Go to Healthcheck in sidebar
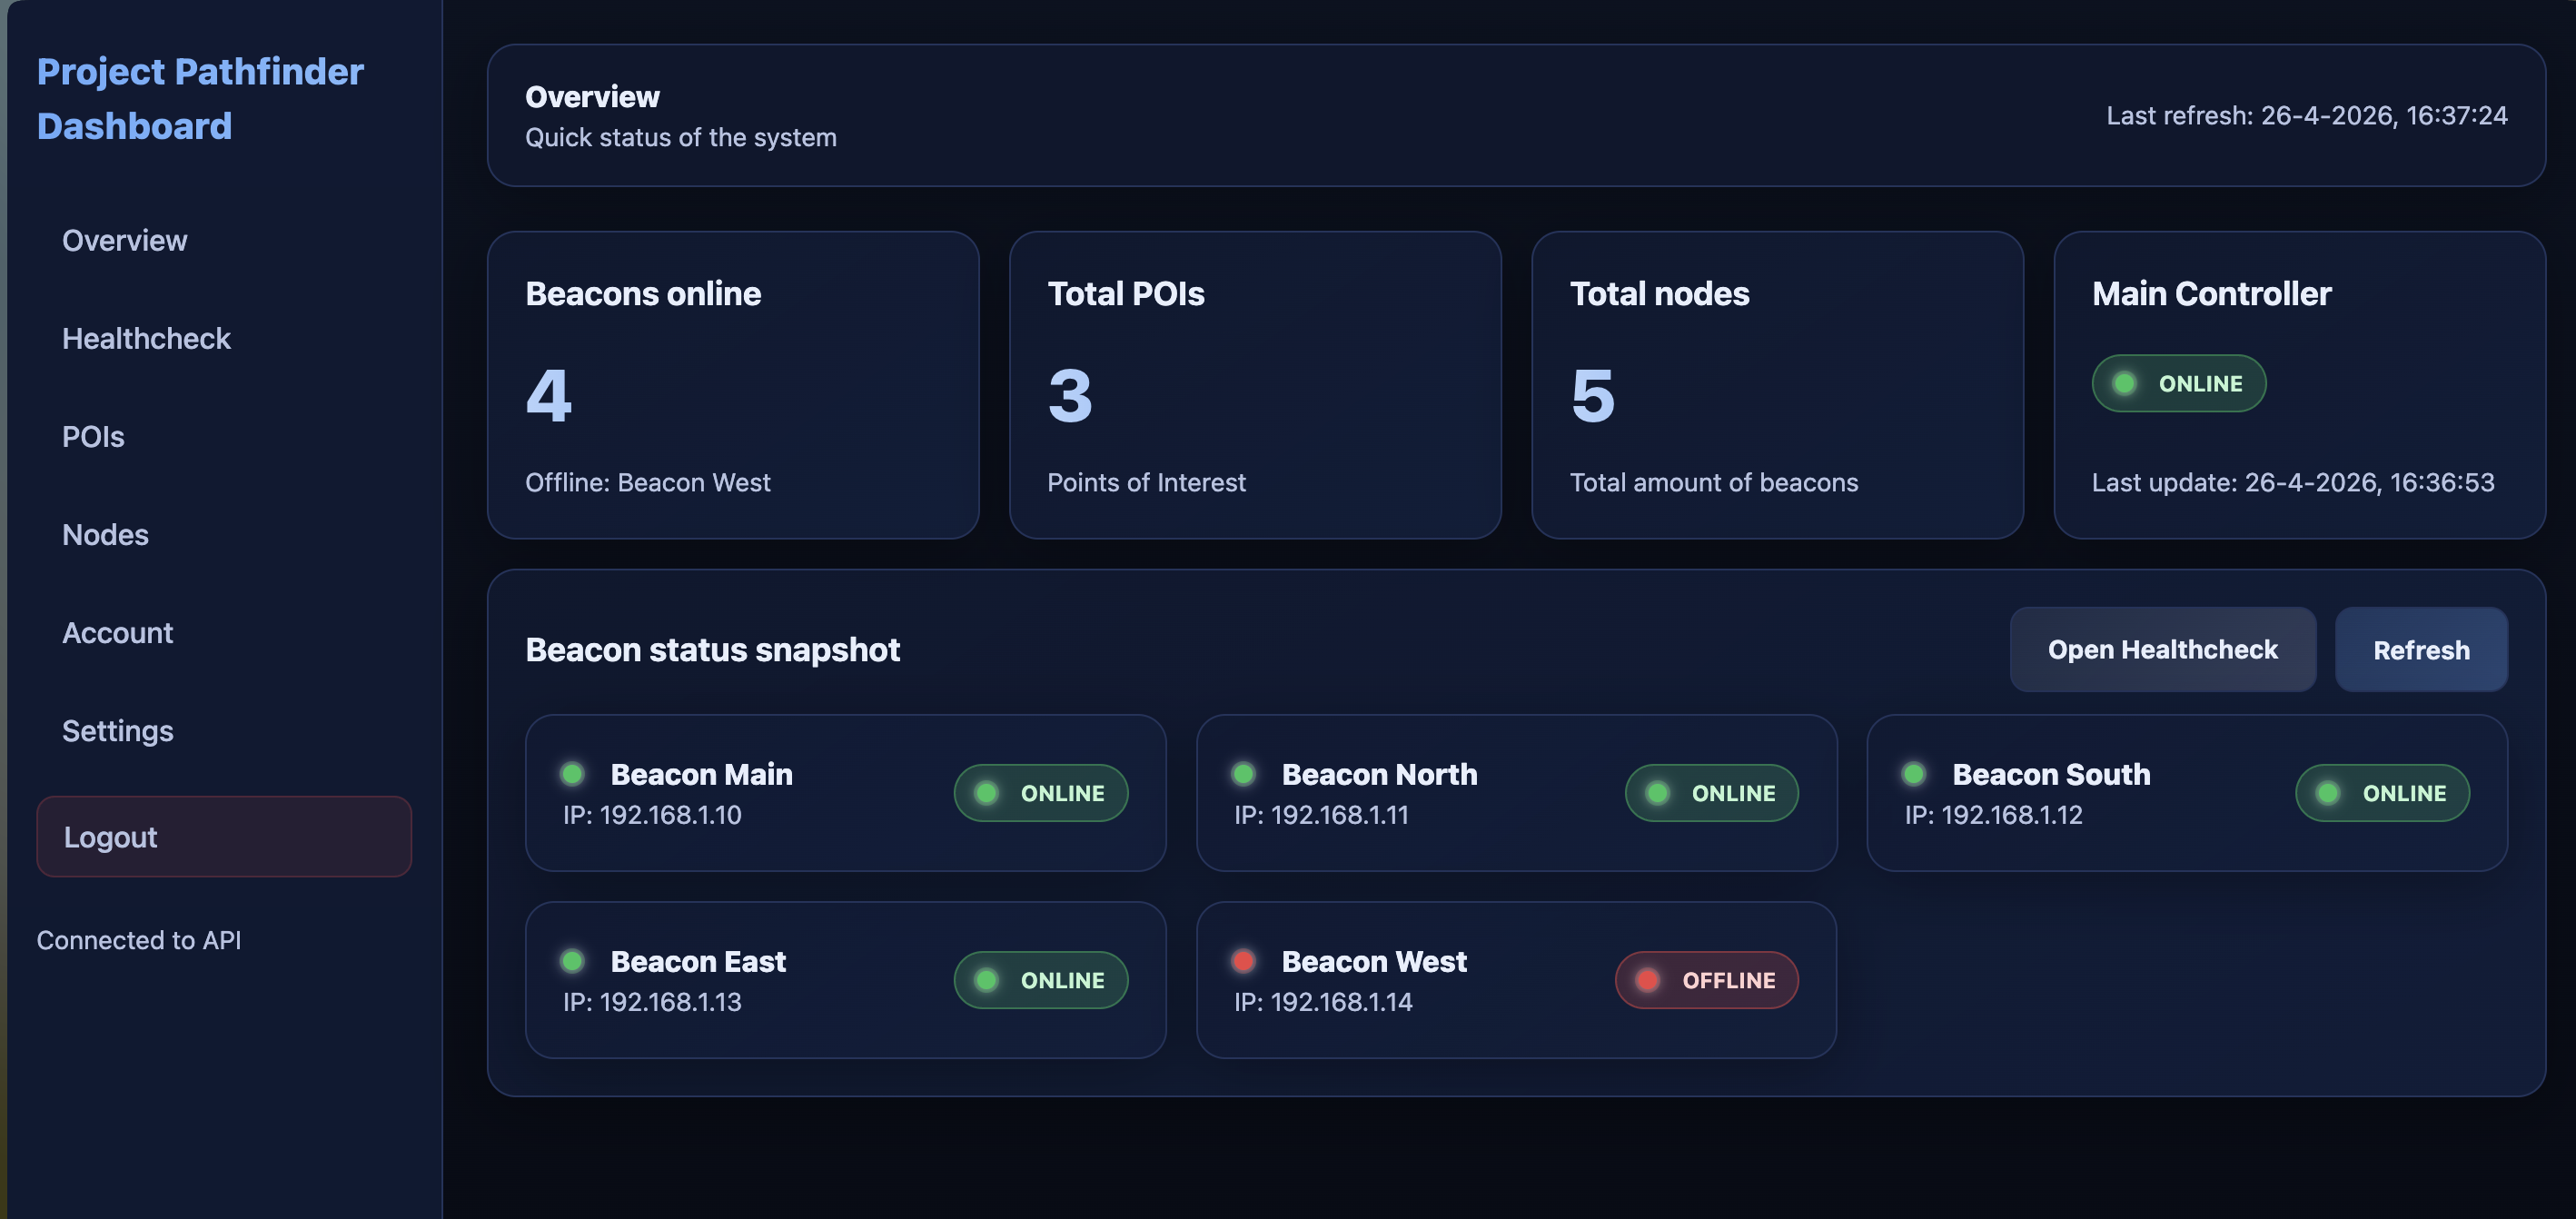This screenshot has width=2576, height=1219. coord(146,339)
